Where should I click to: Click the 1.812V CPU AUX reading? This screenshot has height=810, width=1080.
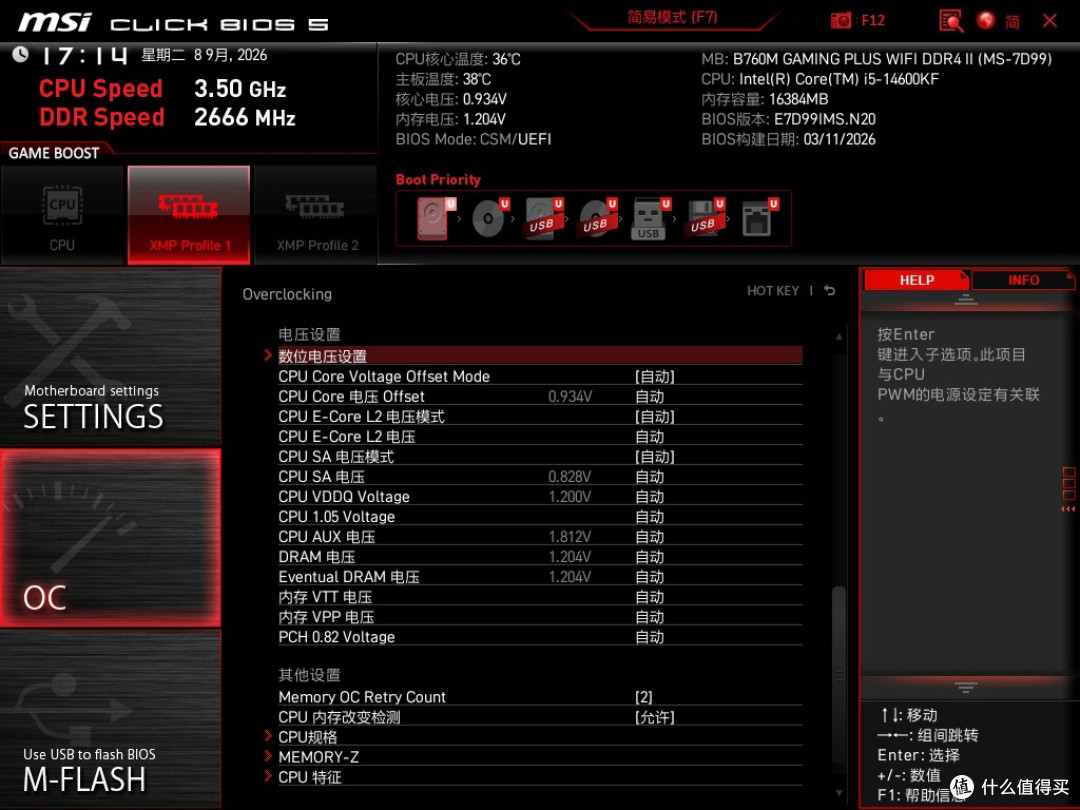pos(570,536)
